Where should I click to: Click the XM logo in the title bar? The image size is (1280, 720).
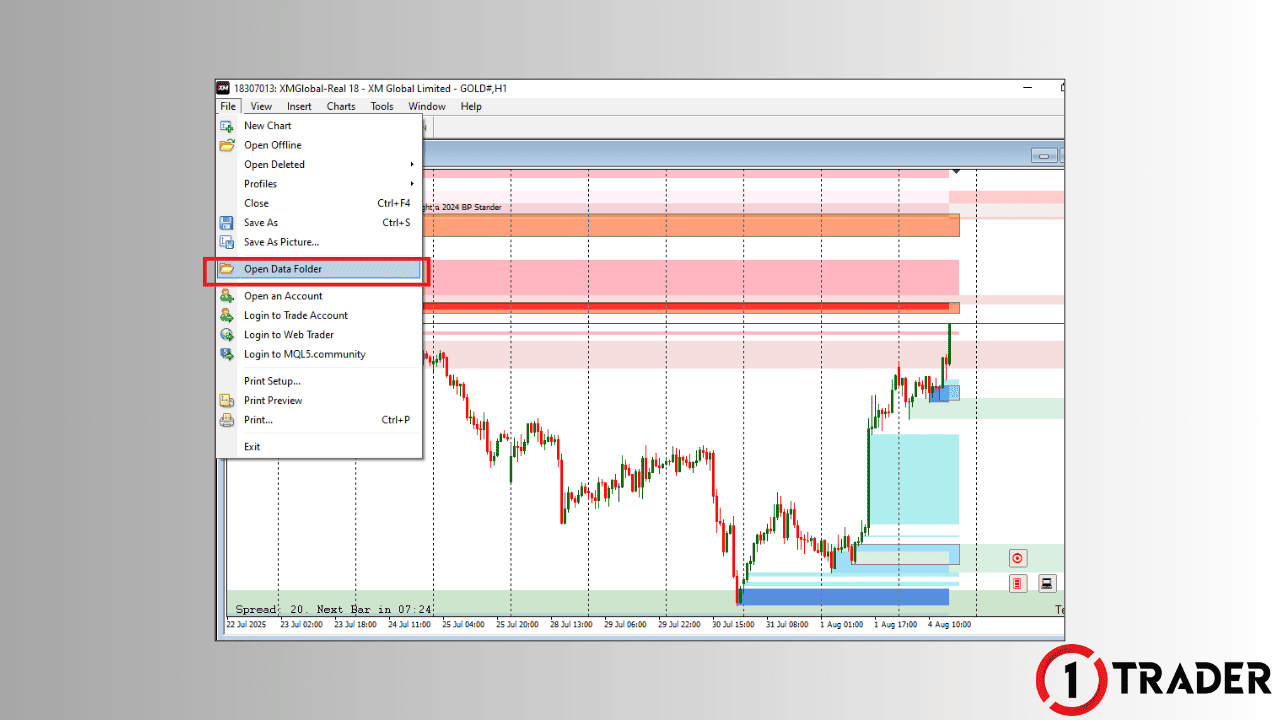[x=223, y=88]
